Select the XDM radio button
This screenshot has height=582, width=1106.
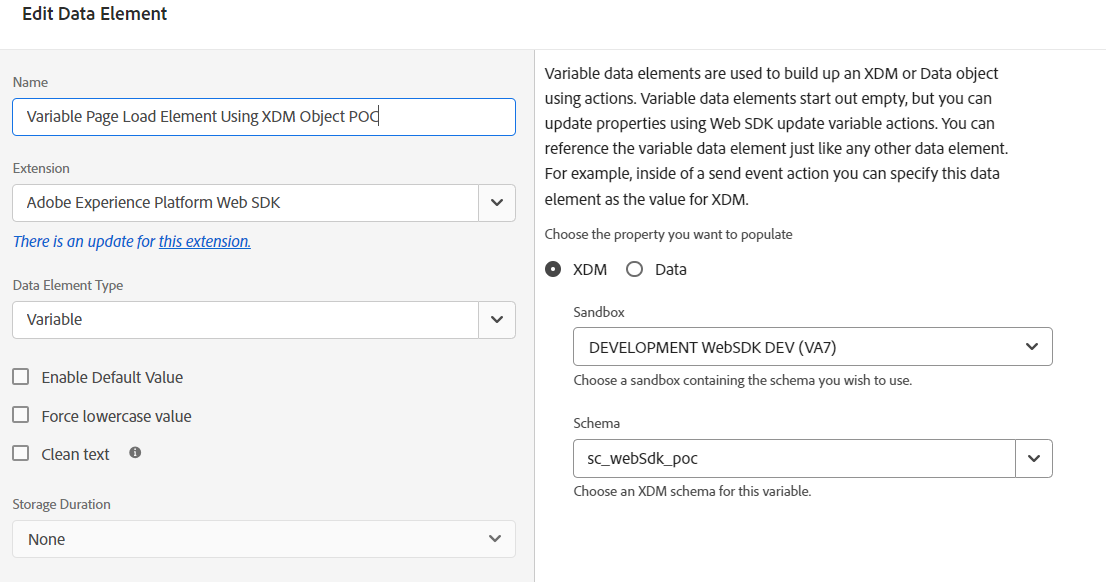point(553,269)
